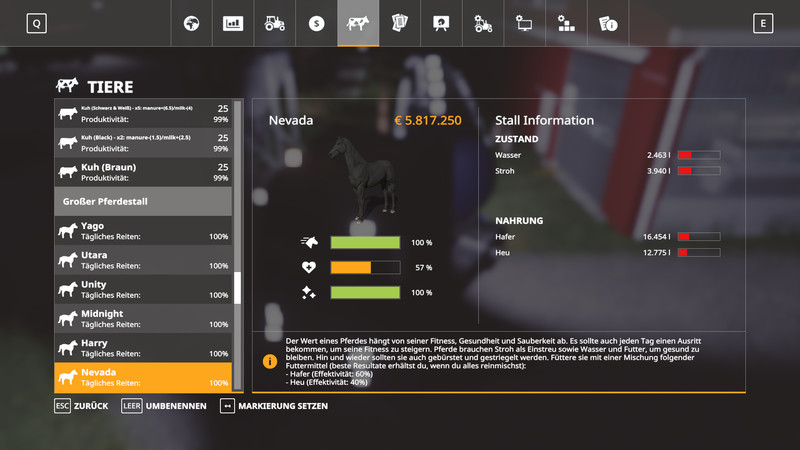Select horse Yago in the list
Image resolution: width=800 pixels, height=450 pixels.
[143, 231]
